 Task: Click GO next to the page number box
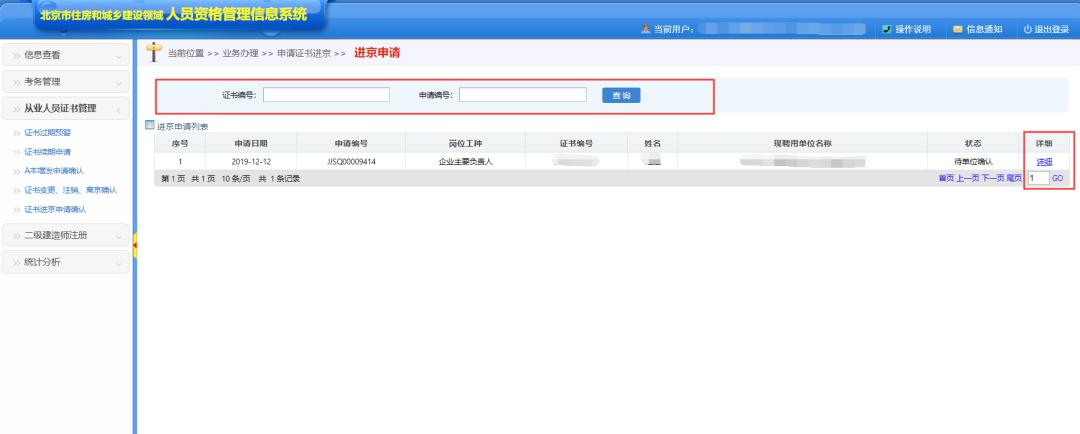(1057, 178)
